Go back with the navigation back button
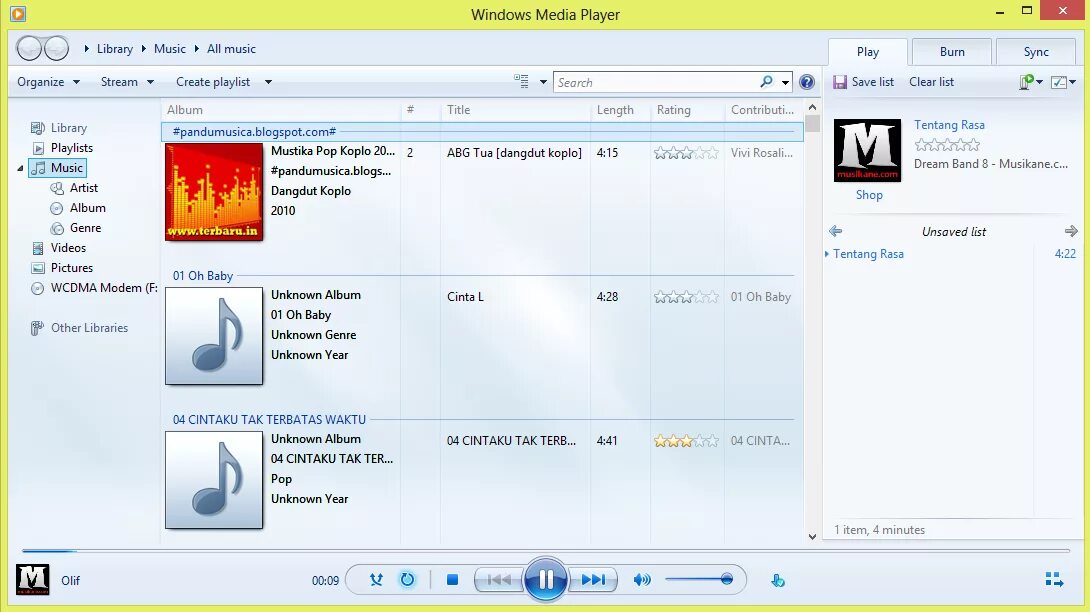 click(x=29, y=49)
